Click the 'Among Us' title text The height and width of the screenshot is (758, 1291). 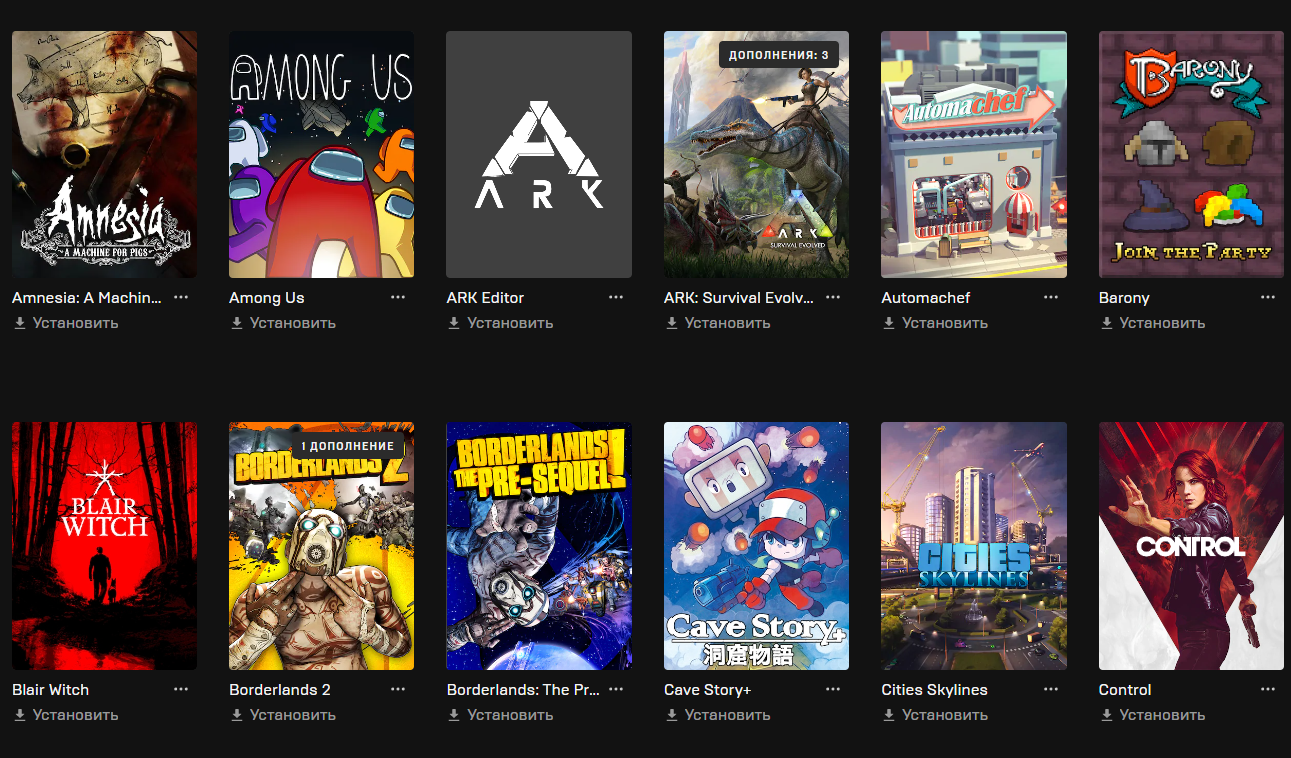click(x=267, y=298)
